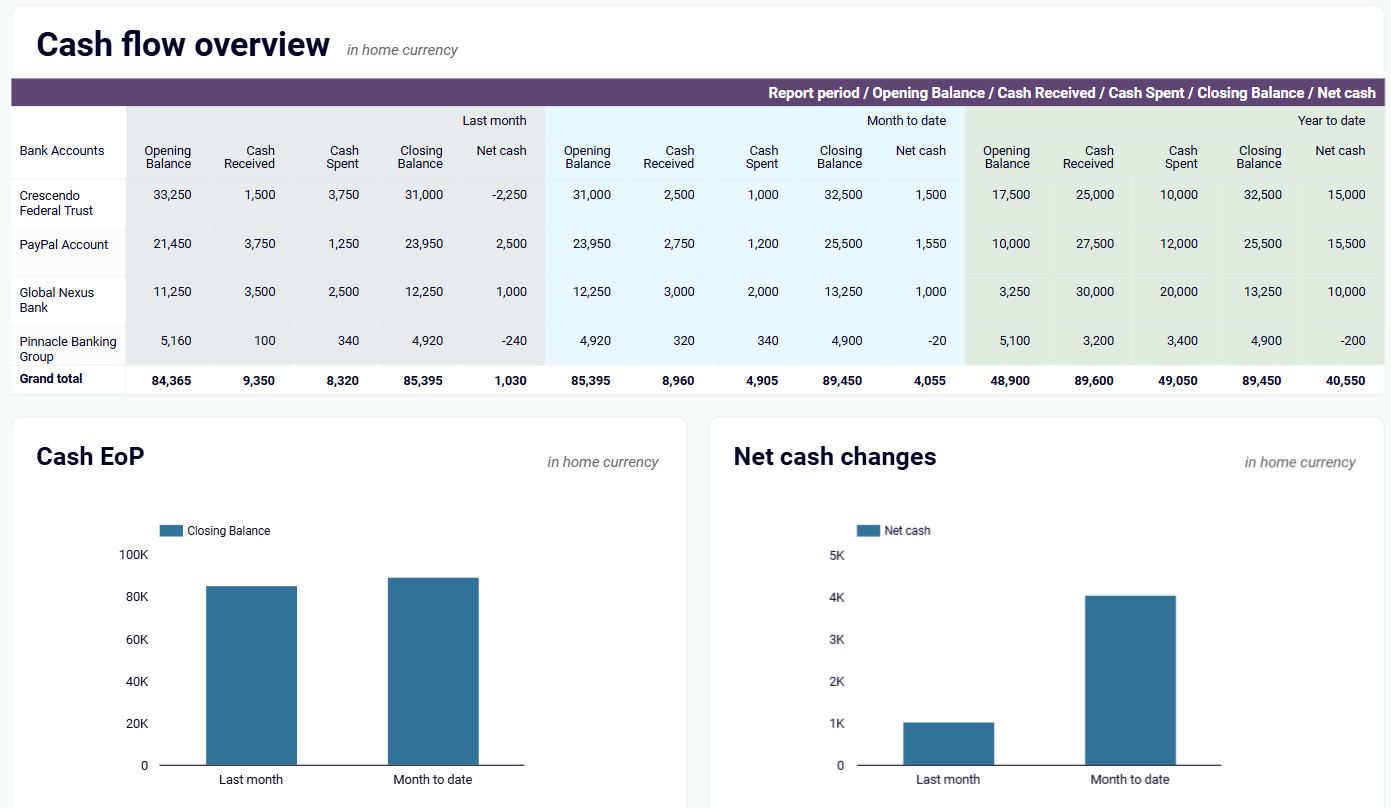Click the Bank Accounts column header
The height and width of the screenshot is (808, 1391).
click(x=62, y=151)
